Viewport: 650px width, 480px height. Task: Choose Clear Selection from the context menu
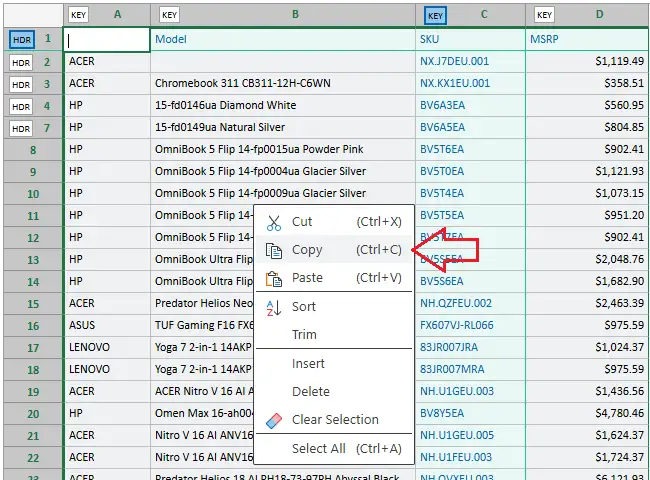pyautogui.click(x=334, y=419)
